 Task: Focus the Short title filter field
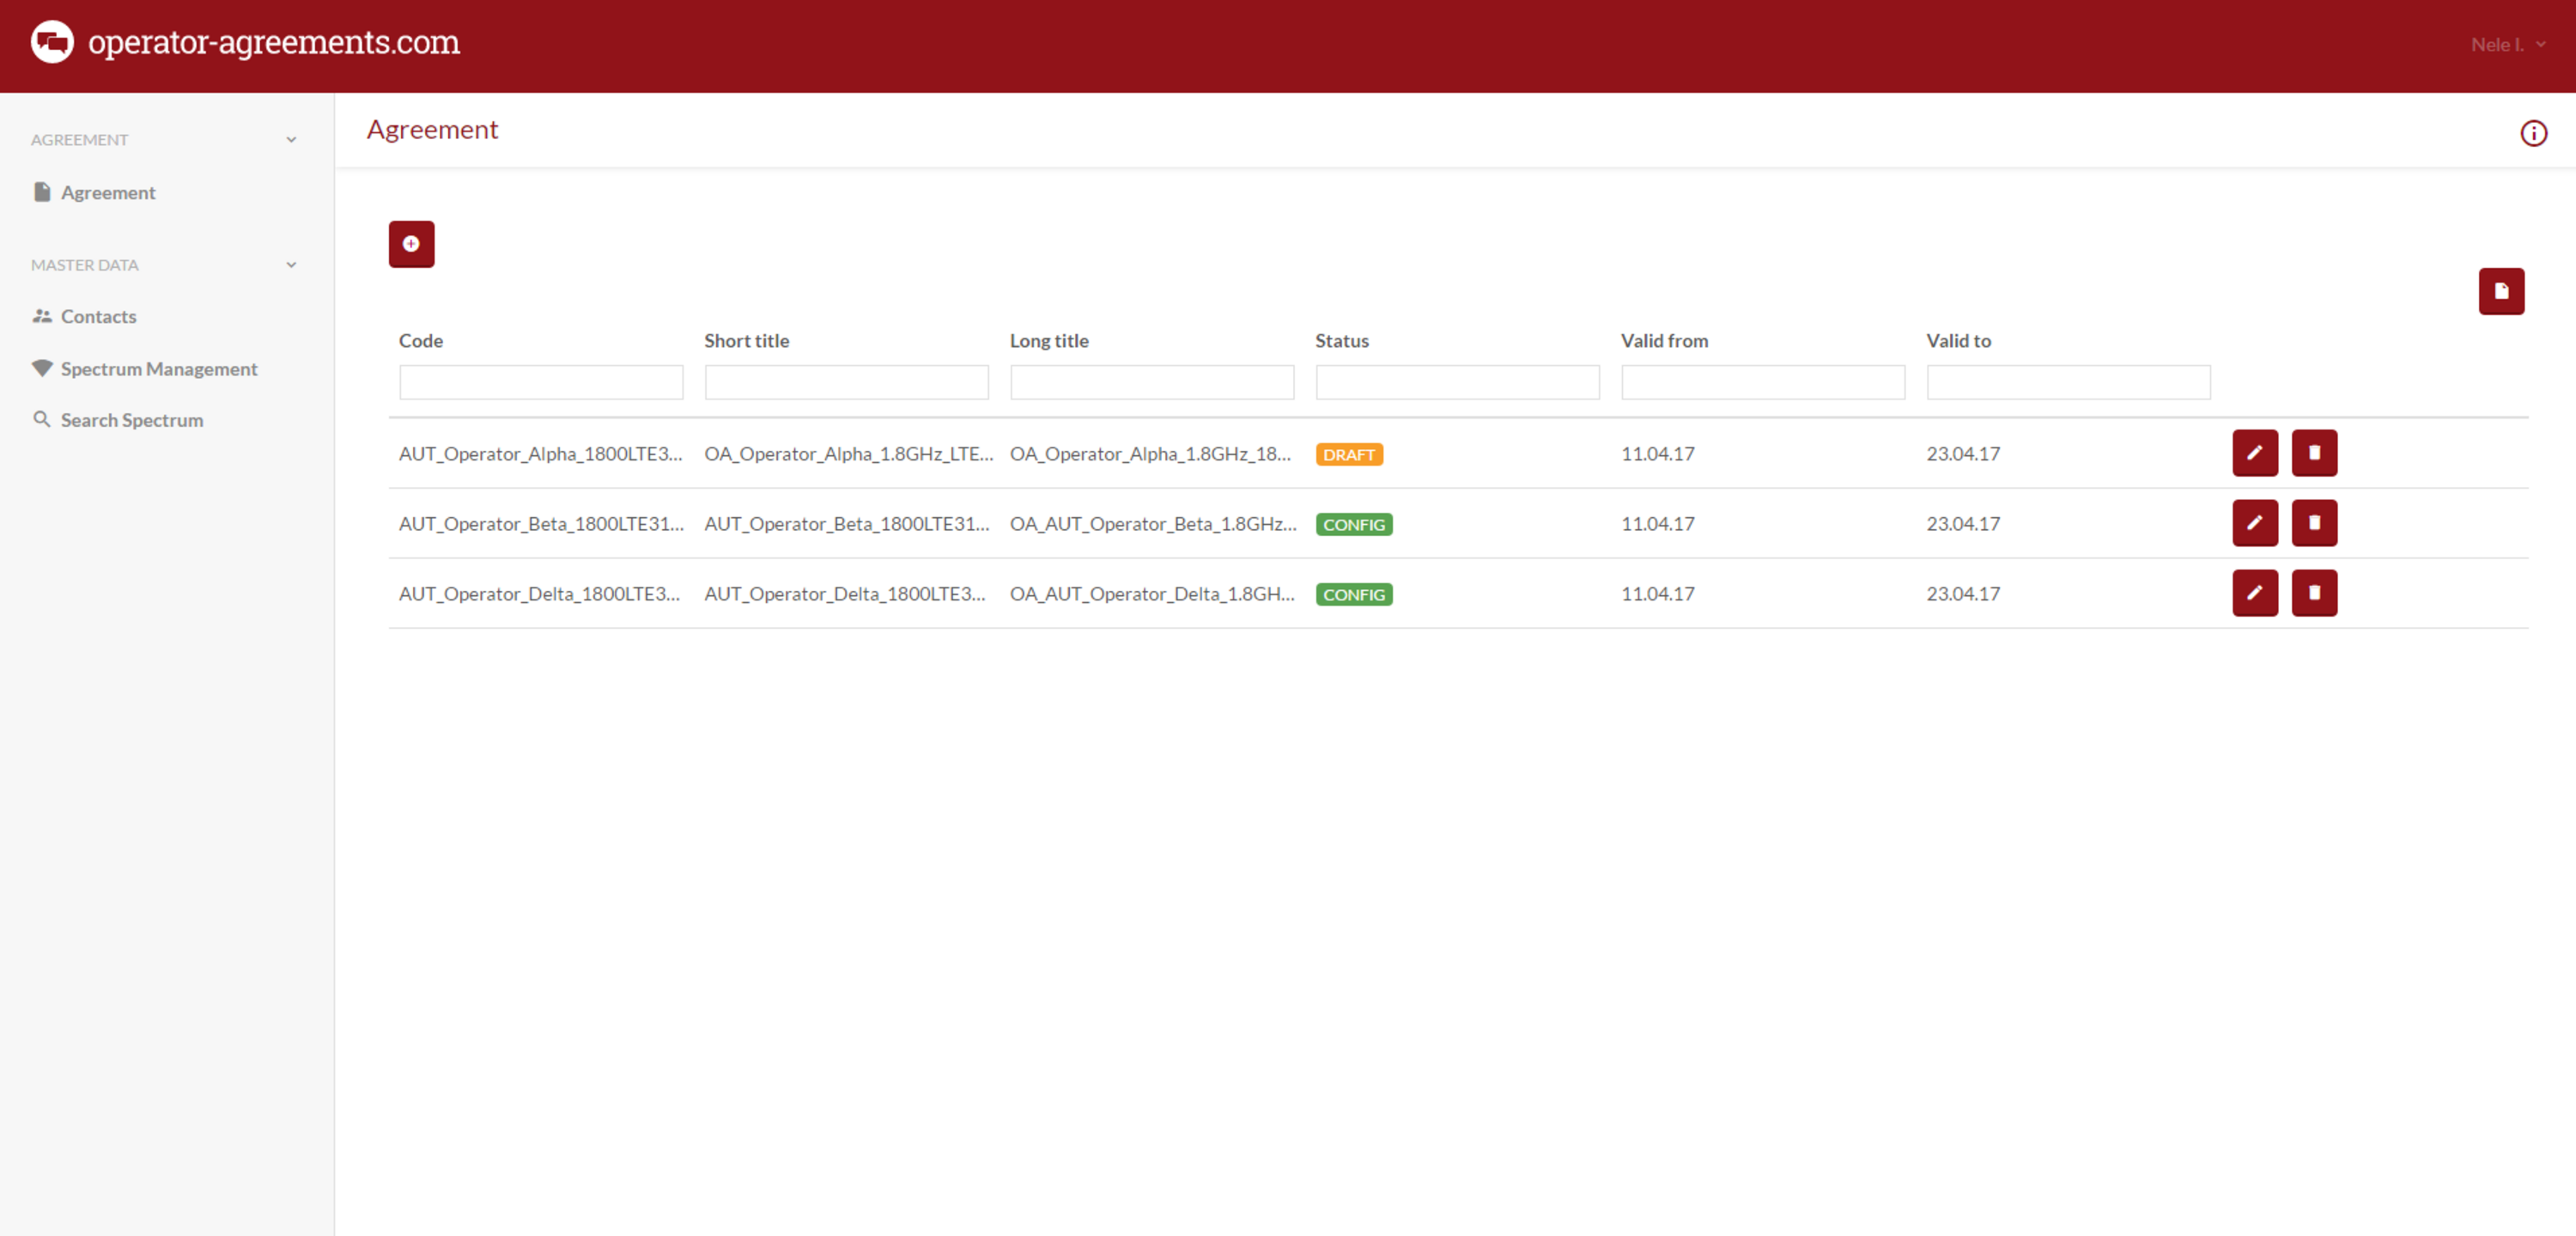(846, 382)
